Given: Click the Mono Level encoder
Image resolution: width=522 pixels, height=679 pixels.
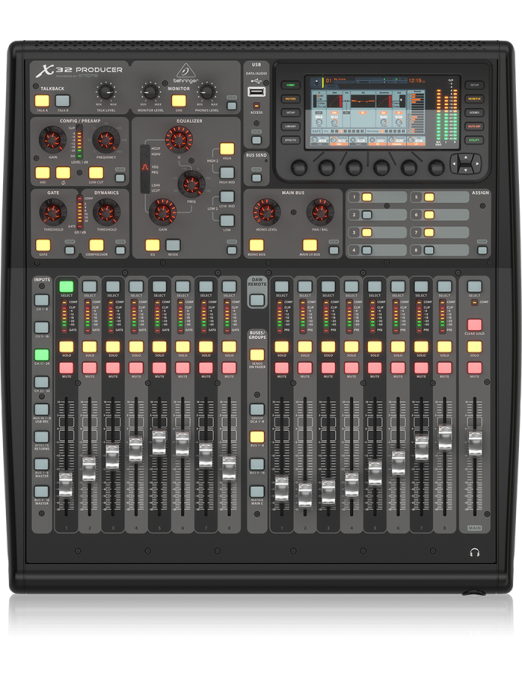Looking at the screenshot, I should tap(266, 212).
